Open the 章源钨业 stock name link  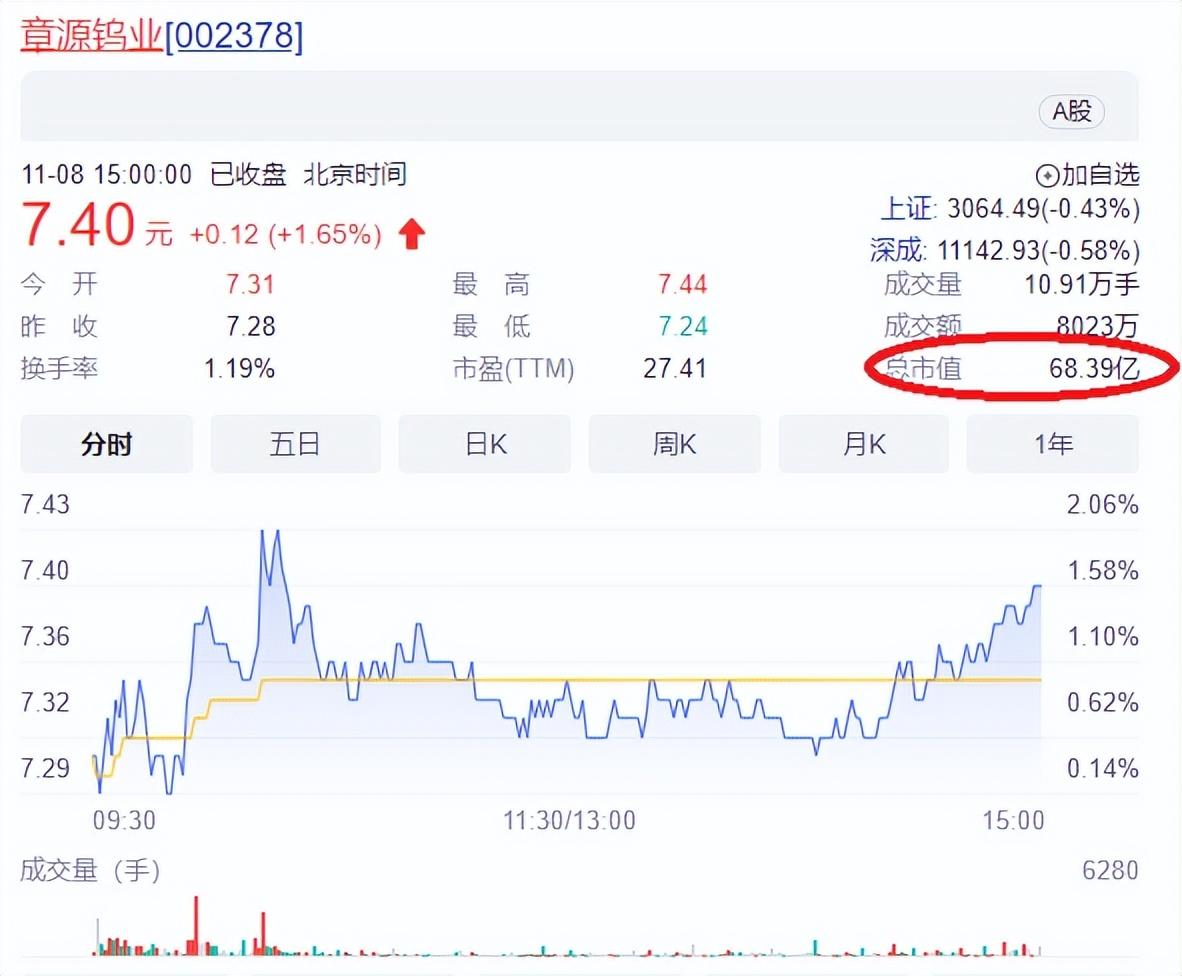[x=91, y=35]
